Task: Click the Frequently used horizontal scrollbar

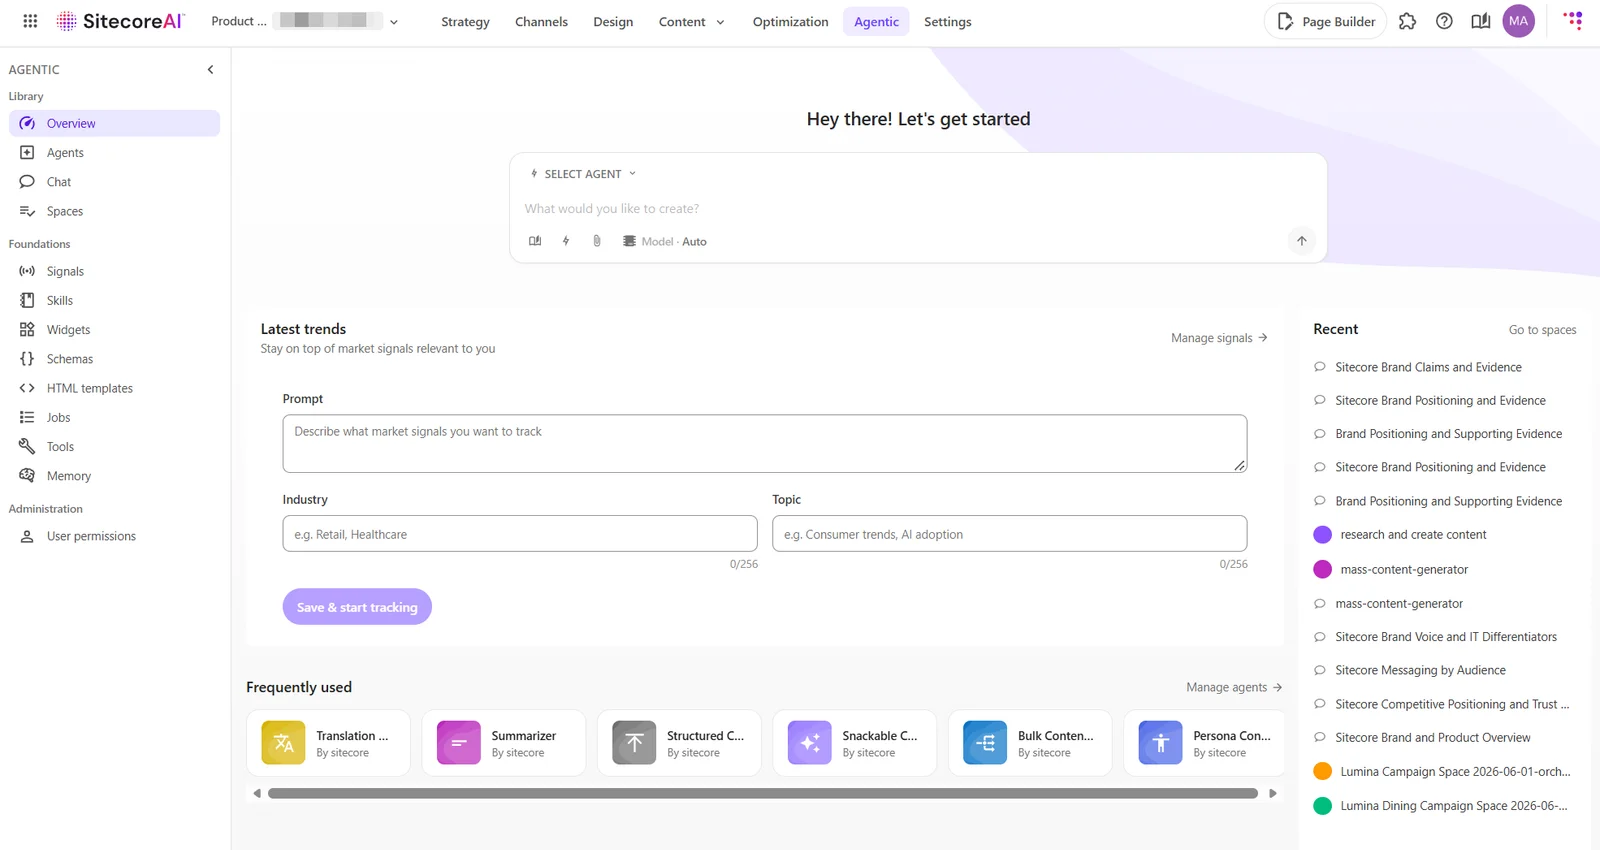Action: pyautogui.click(x=763, y=794)
